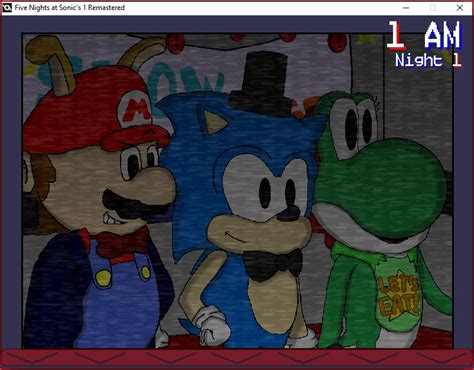Viewport: 474px width, 370px height.
Task: Open the camera monitor using the red bottom bar
Action: tap(237, 357)
